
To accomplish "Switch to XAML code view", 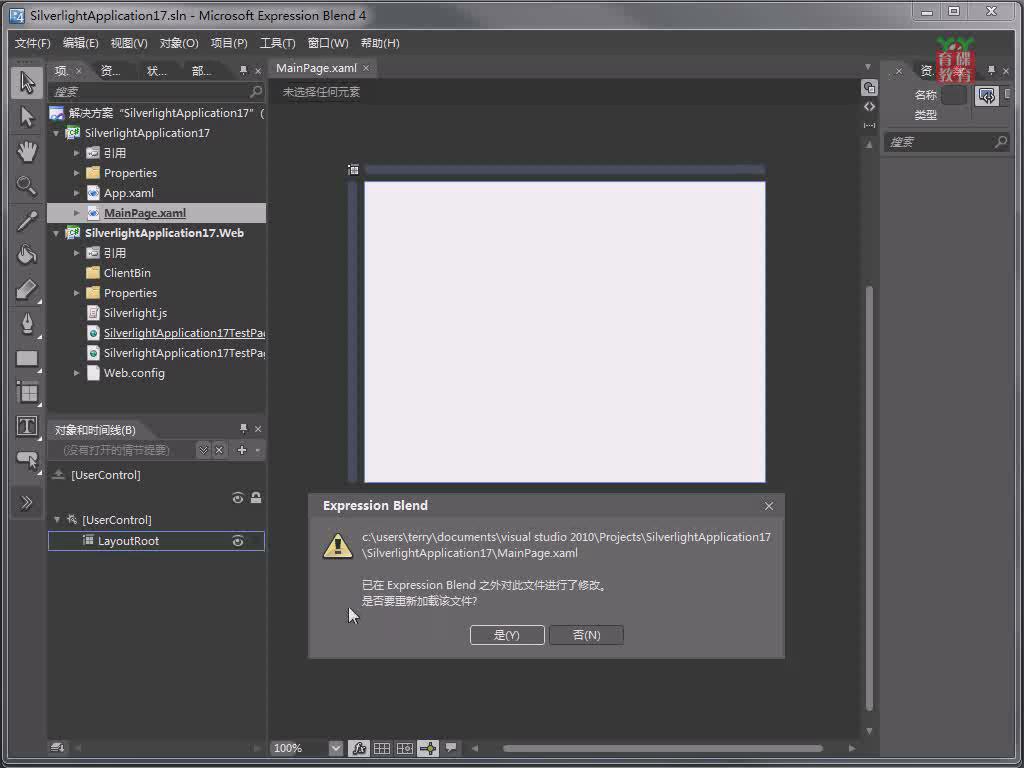I will coord(869,106).
